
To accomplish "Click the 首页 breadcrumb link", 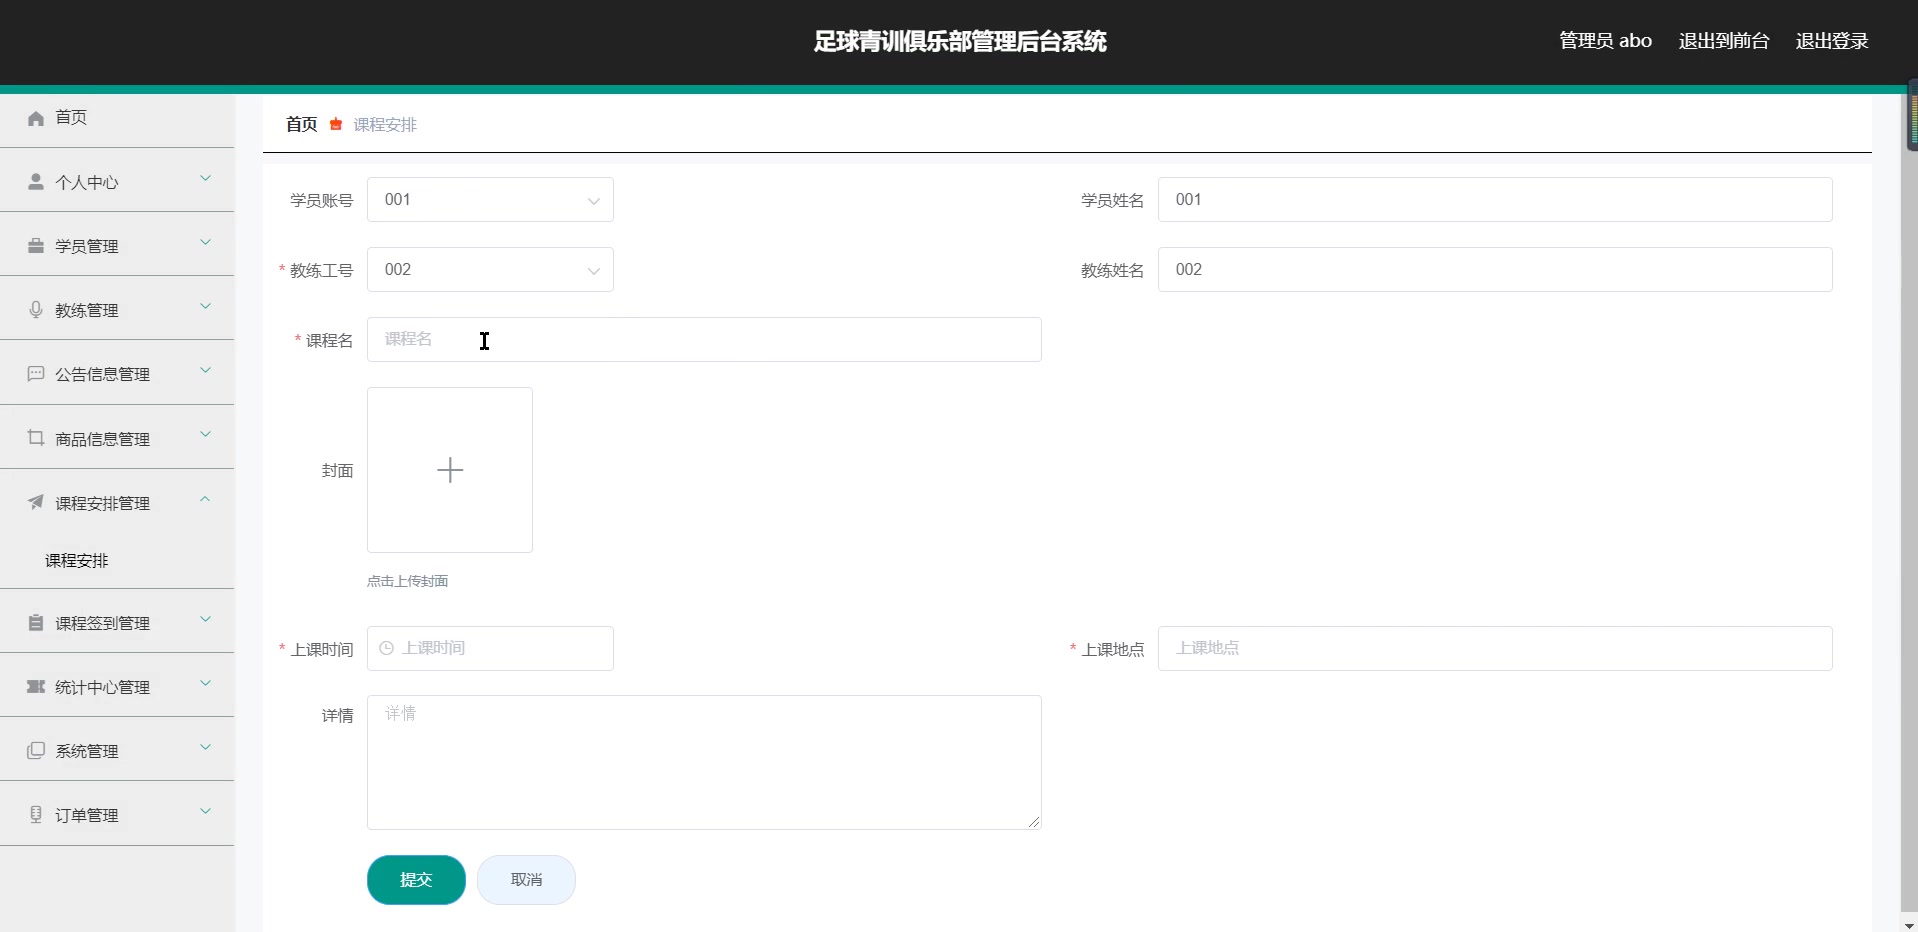I will tap(301, 124).
